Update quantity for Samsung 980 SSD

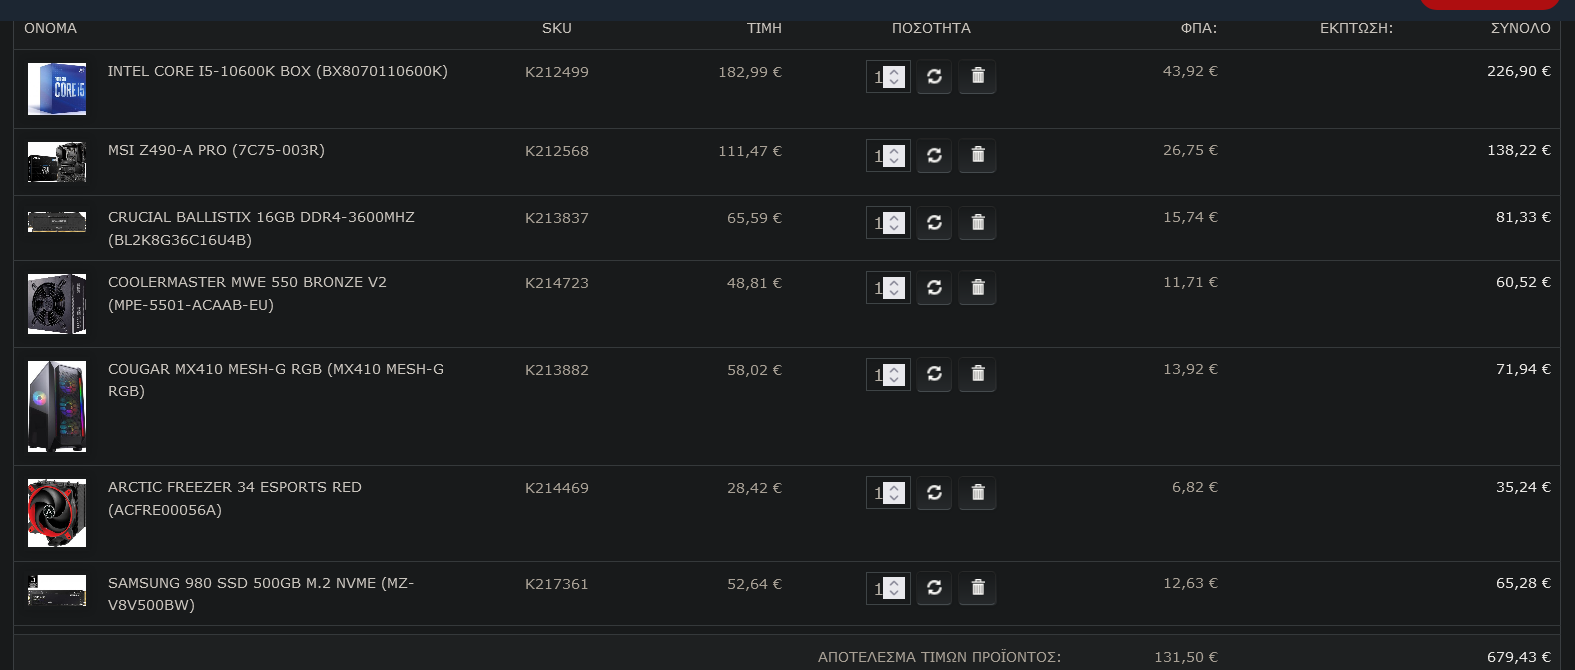(x=934, y=588)
